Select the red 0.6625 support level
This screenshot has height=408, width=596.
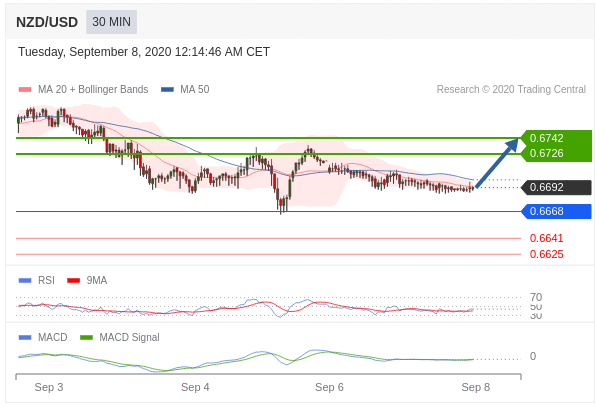[547, 254]
